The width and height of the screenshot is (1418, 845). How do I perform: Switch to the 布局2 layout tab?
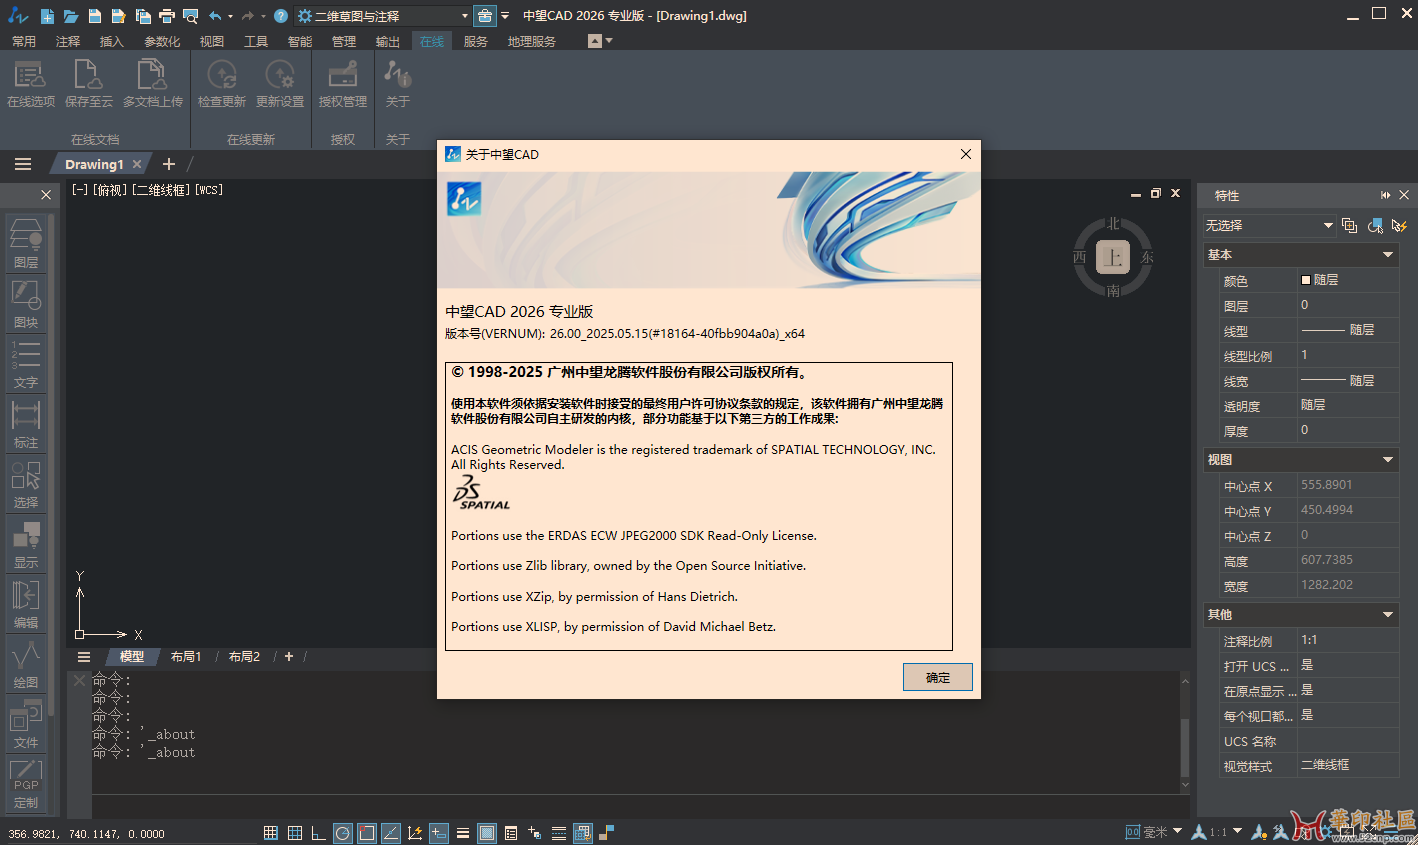pyautogui.click(x=244, y=657)
